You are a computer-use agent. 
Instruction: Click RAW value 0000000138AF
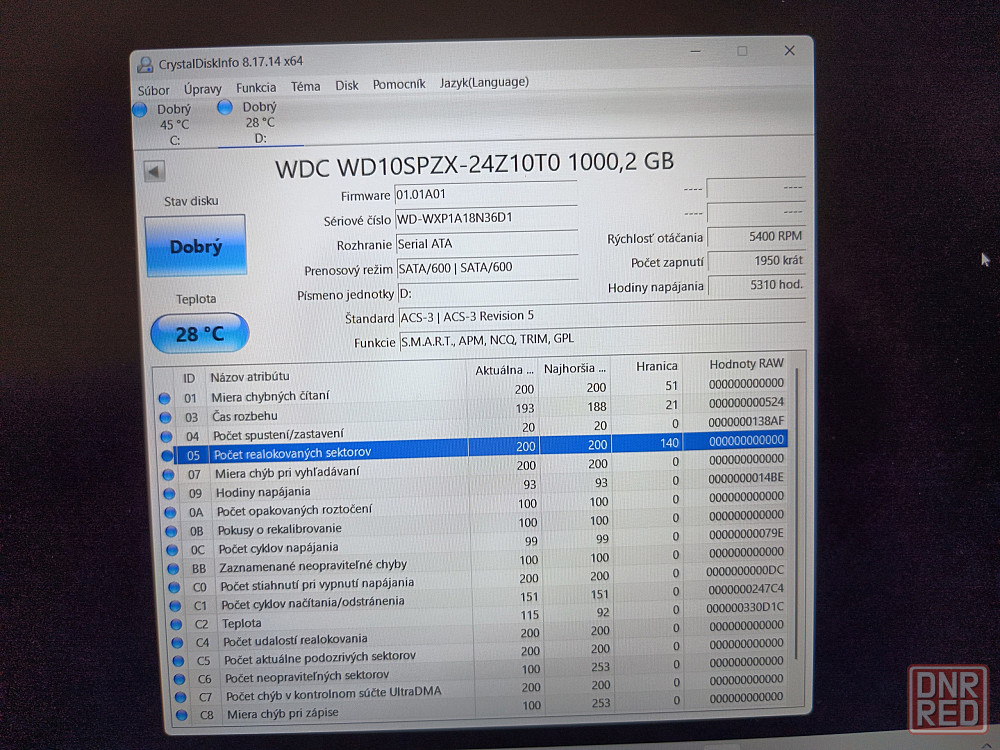click(746, 422)
